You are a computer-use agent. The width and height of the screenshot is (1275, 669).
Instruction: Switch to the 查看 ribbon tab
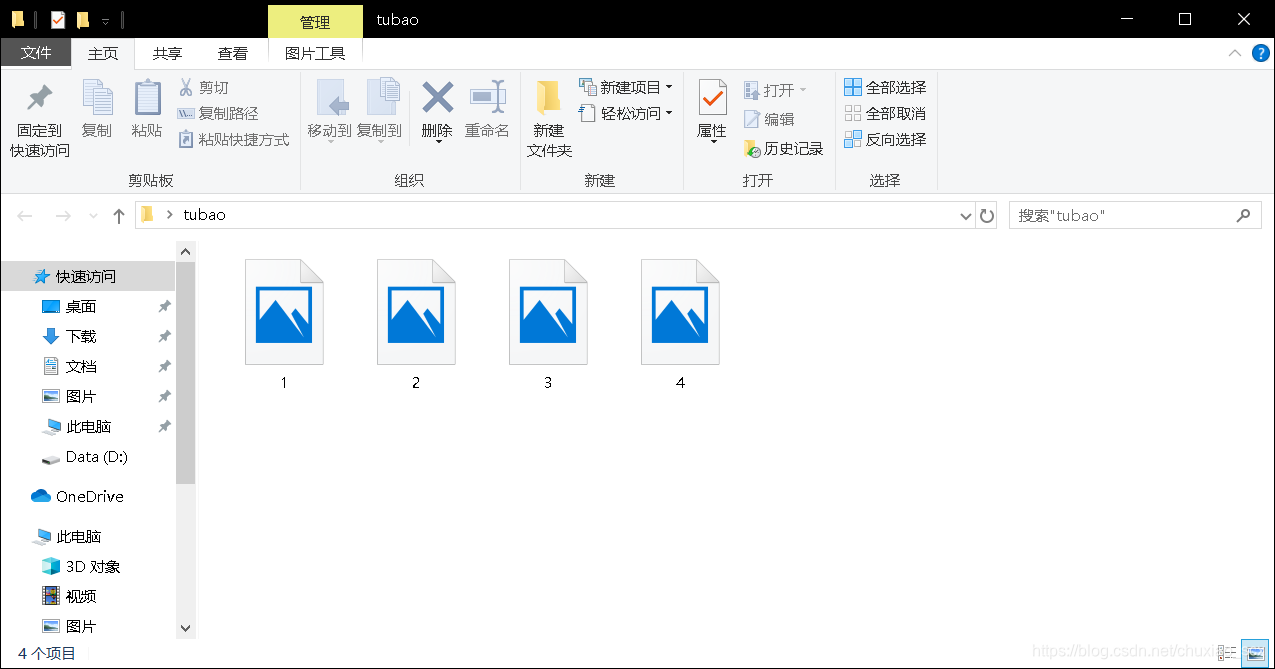232,52
